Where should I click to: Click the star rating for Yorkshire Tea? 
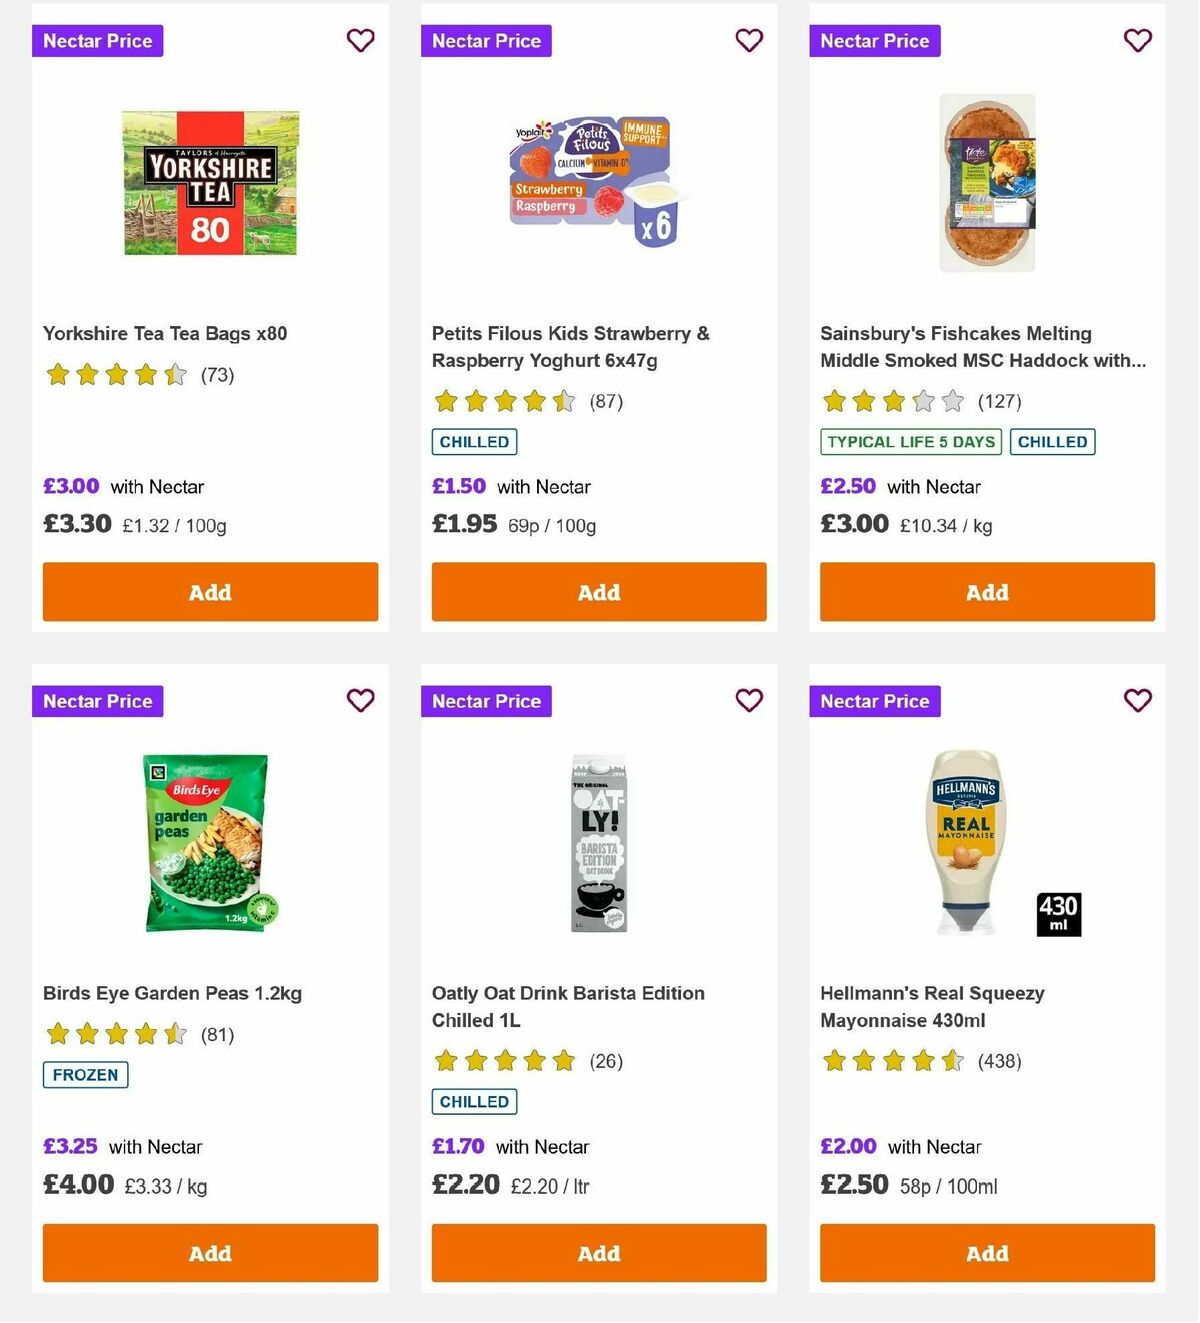pyautogui.click(x=116, y=375)
